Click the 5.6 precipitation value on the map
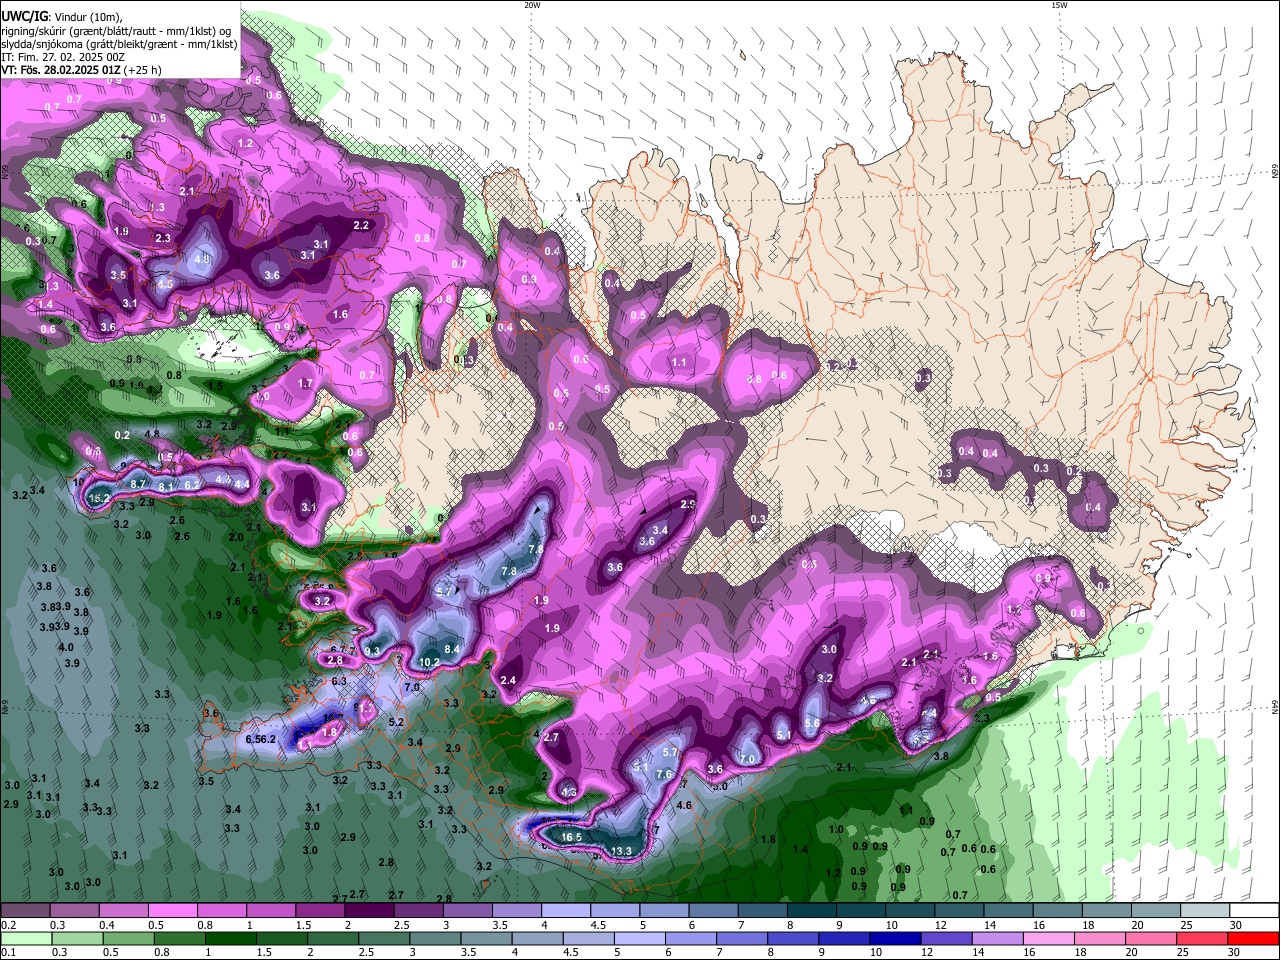Screen dimensions: 1280x960 point(812,723)
